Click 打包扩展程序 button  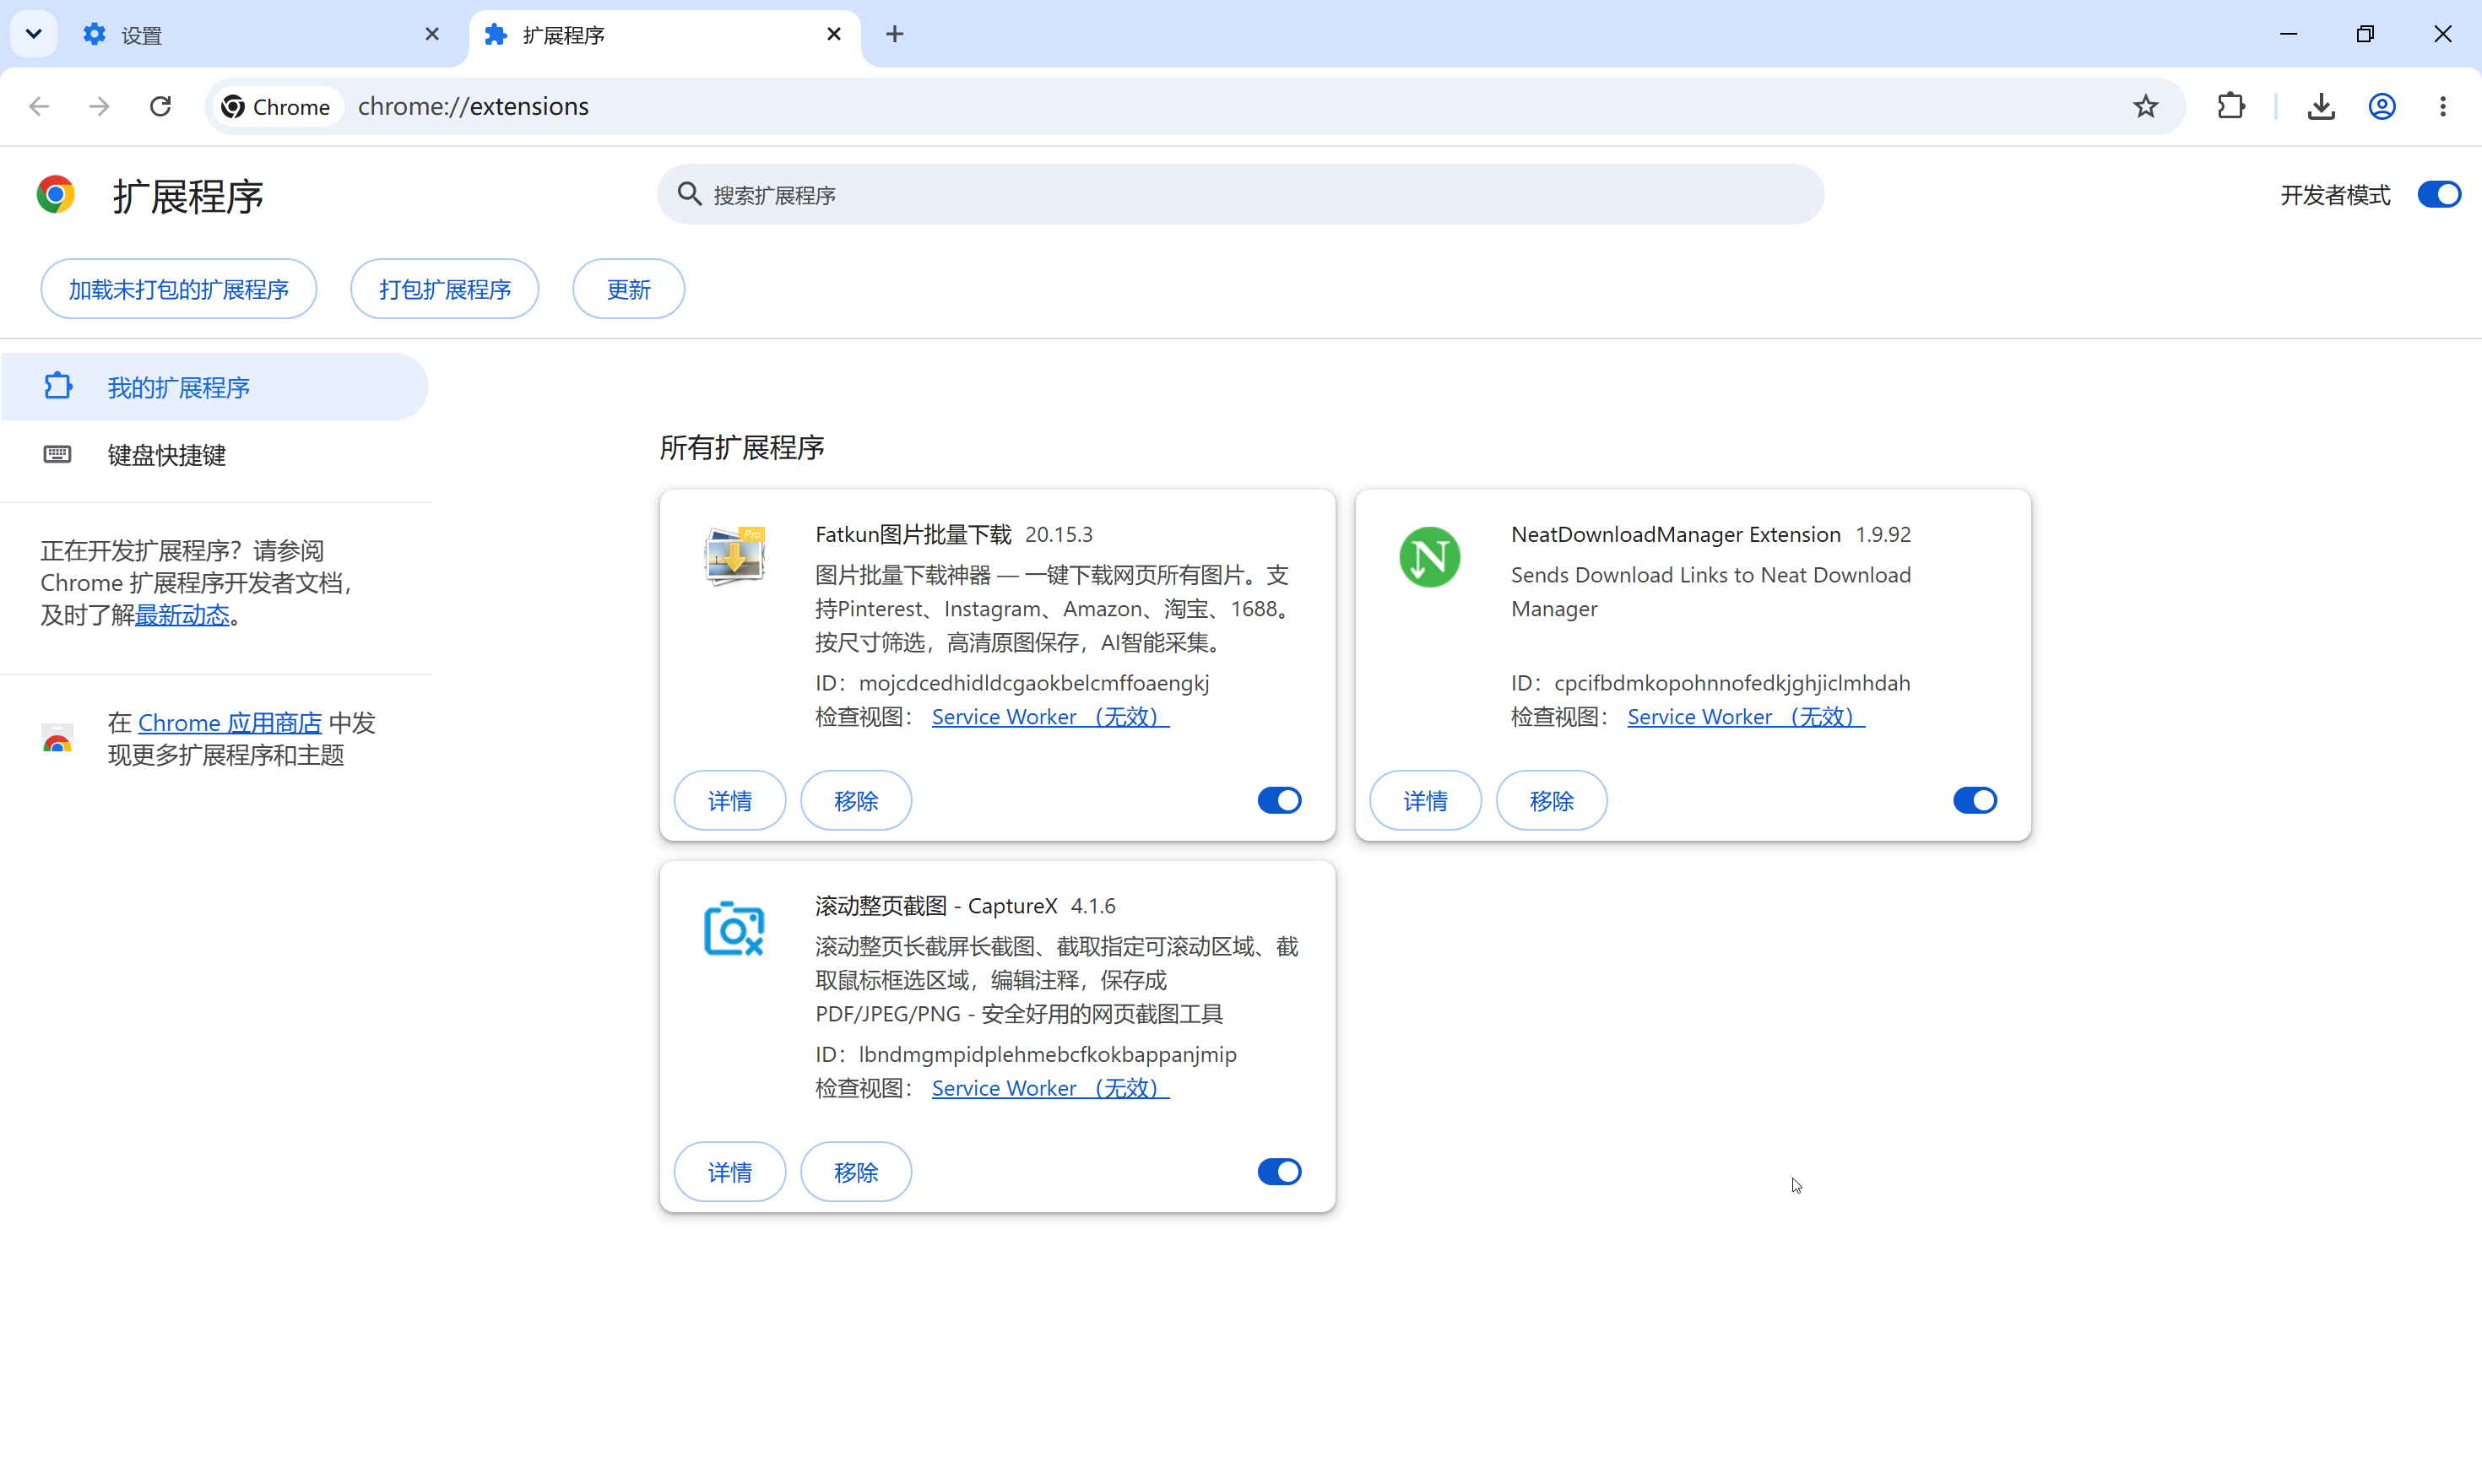tap(445, 289)
